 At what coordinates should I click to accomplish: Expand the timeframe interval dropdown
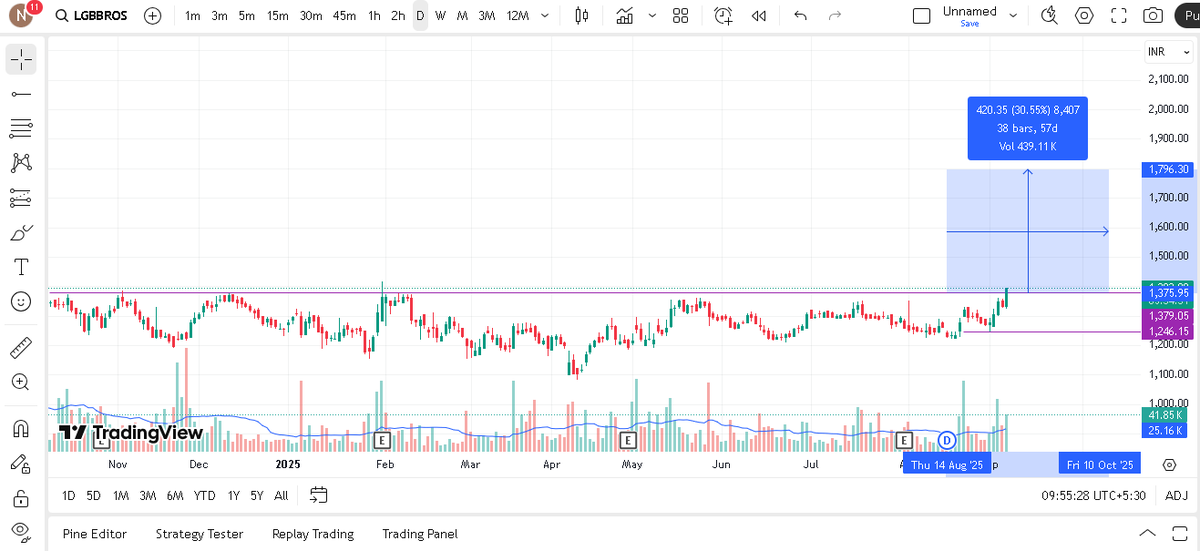544,16
